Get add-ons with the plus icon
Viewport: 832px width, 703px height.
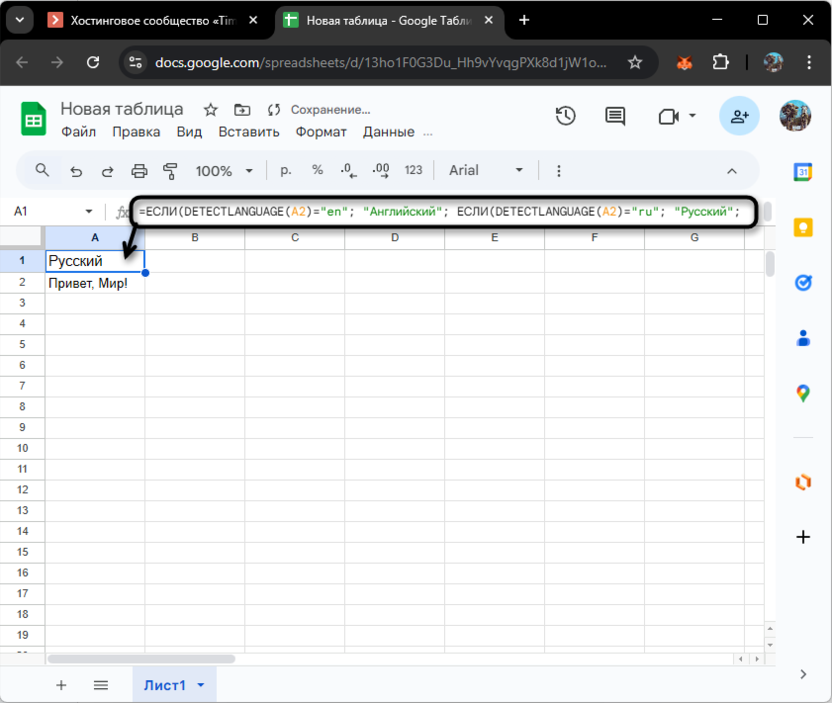(x=803, y=537)
